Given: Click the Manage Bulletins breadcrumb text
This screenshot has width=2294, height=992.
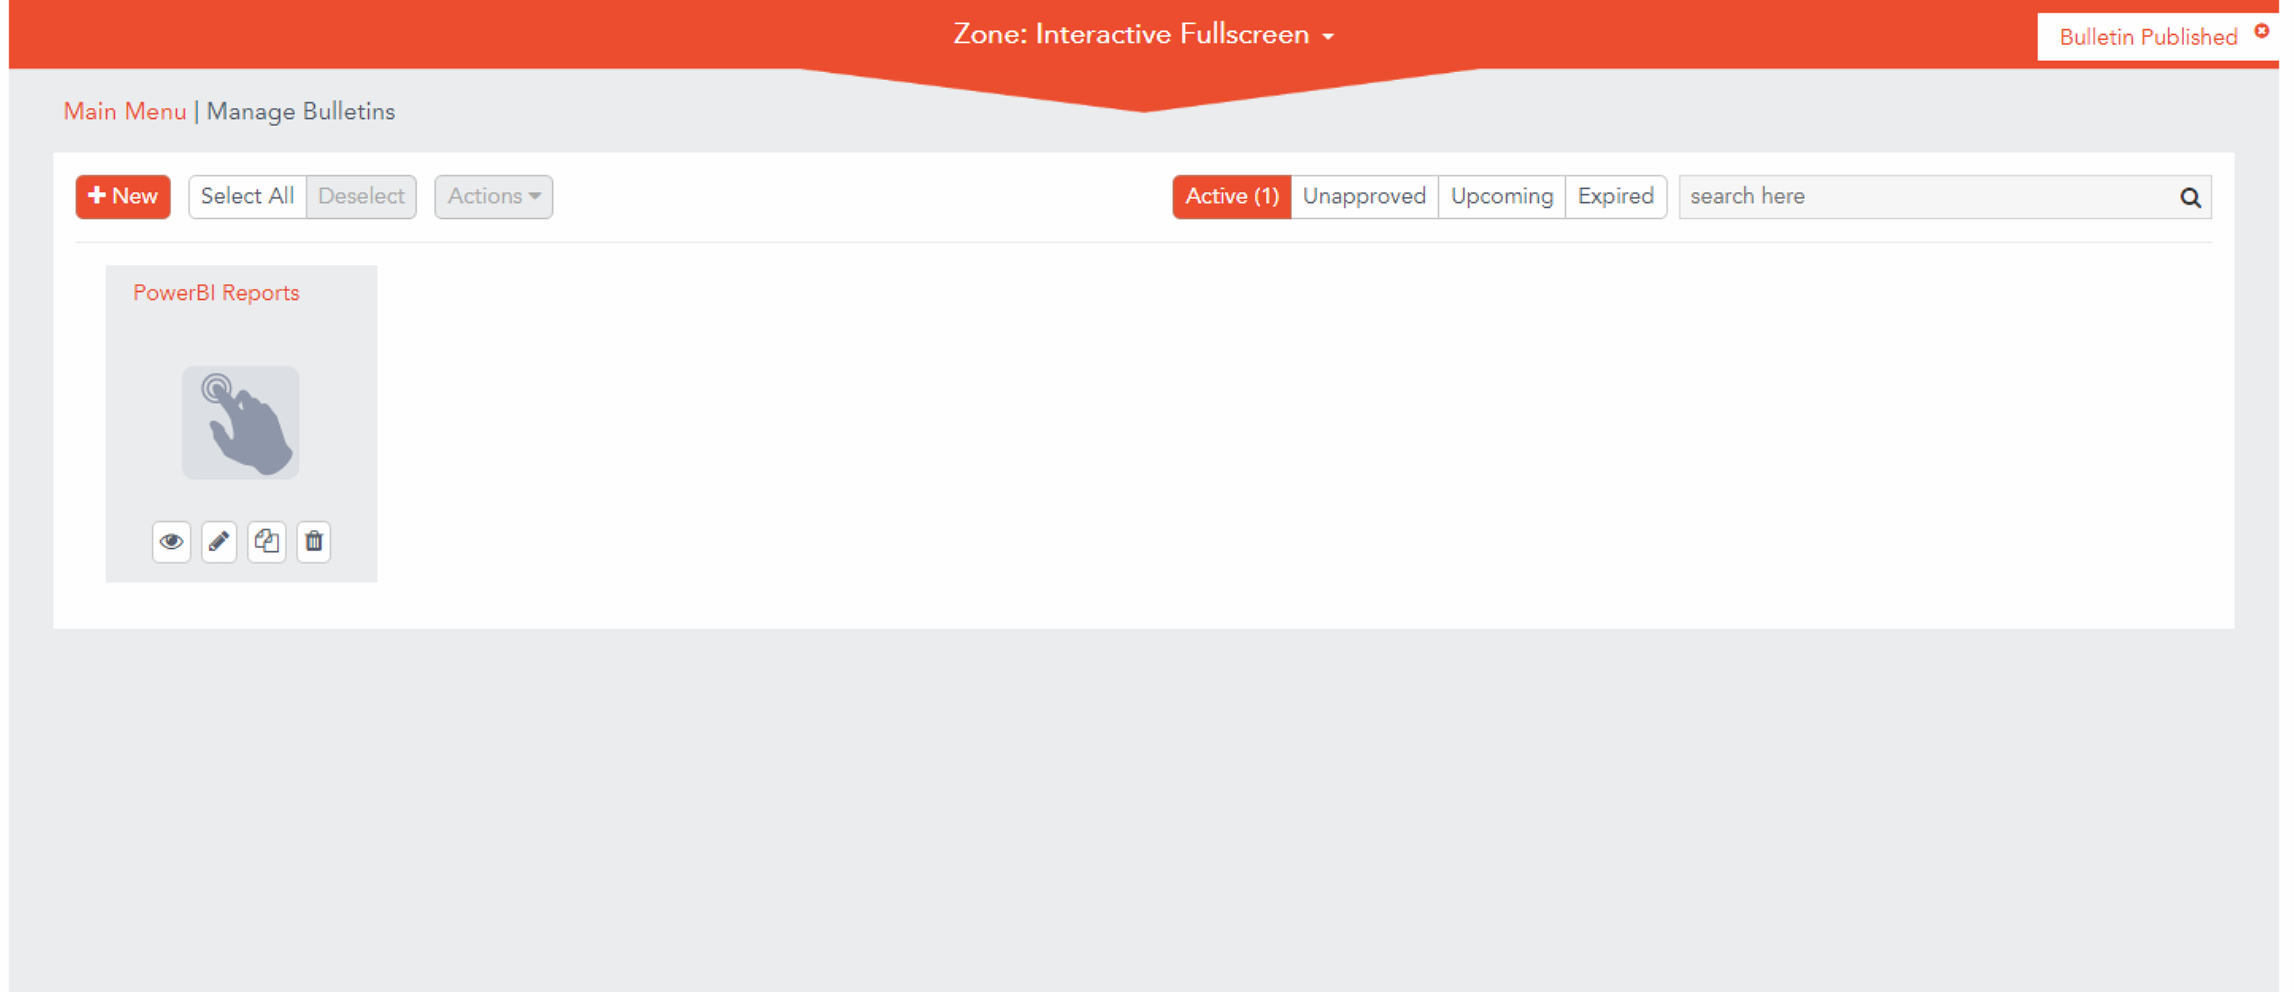Looking at the screenshot, I should click(x=301, y=112).
